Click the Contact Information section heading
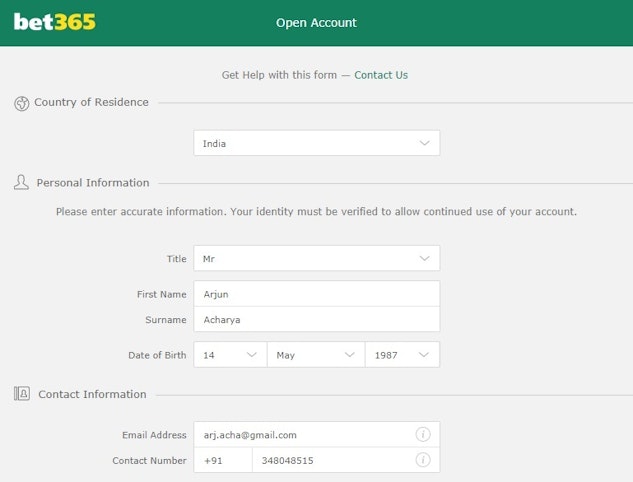The width and height of the screenshot is (633, 482). click(x=92, y=394)
